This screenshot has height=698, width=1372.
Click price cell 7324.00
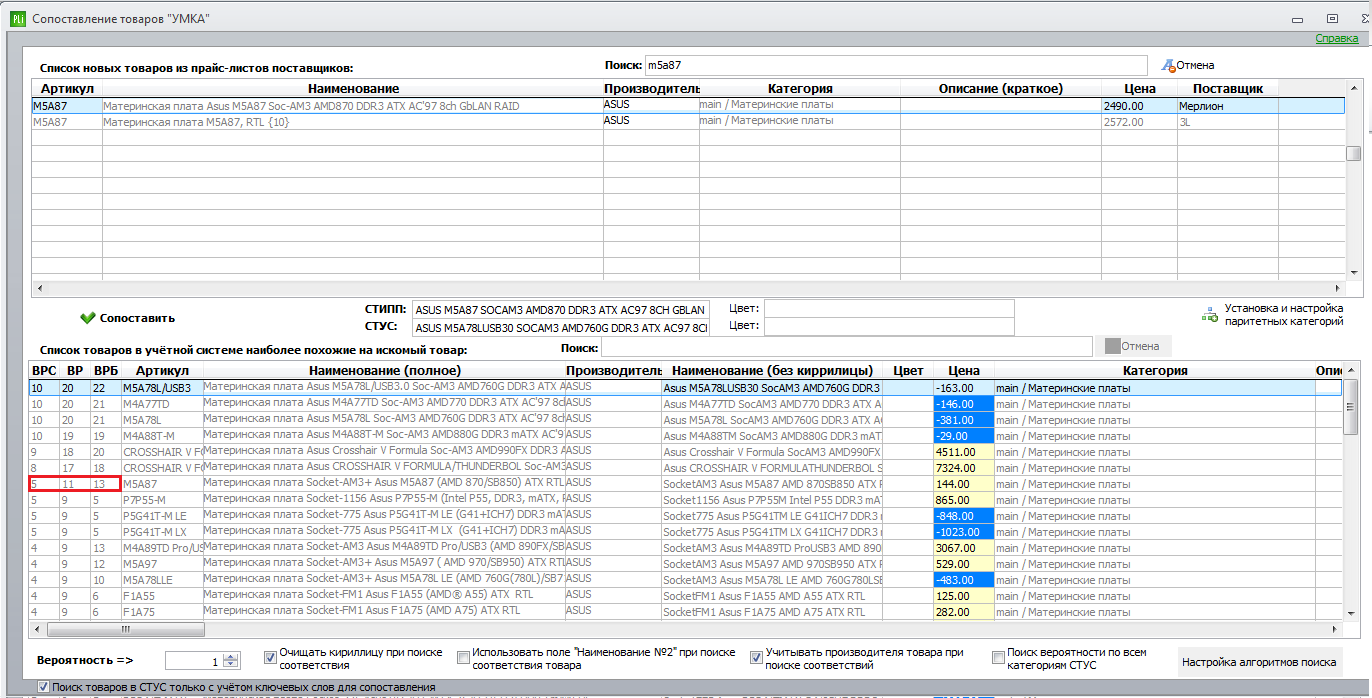[963, 468]
